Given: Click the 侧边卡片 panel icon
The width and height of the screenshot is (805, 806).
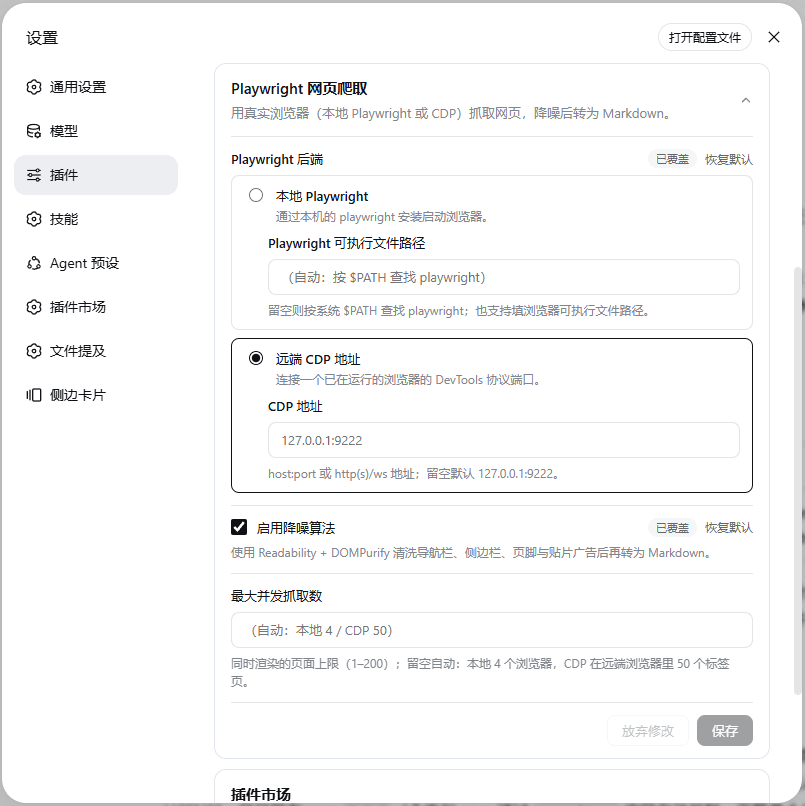Looking at the screenshot, I should [x=34, y=395].
